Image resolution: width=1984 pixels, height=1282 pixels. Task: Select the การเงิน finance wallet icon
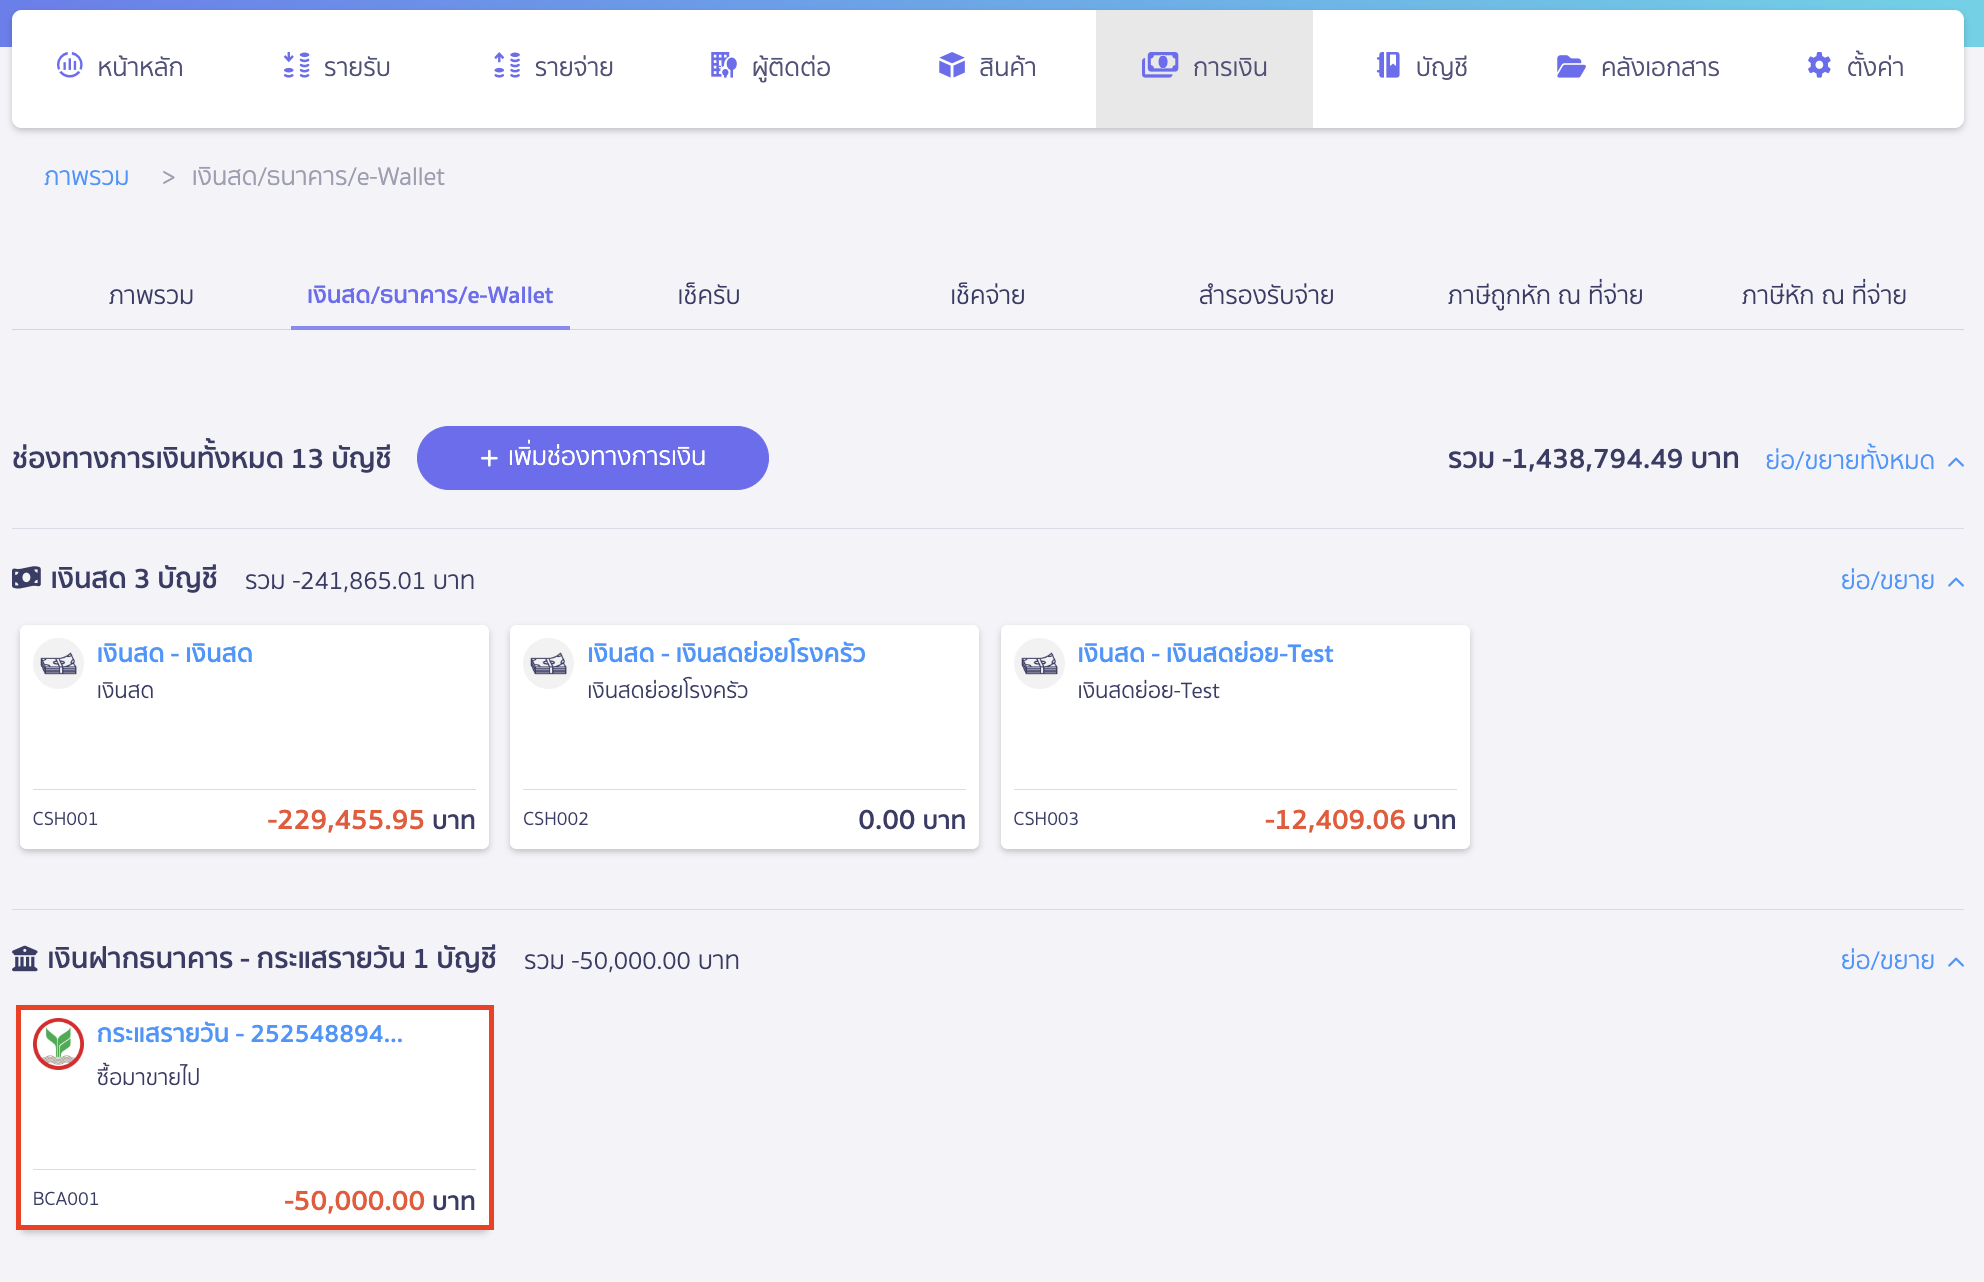coord(1158,66)
